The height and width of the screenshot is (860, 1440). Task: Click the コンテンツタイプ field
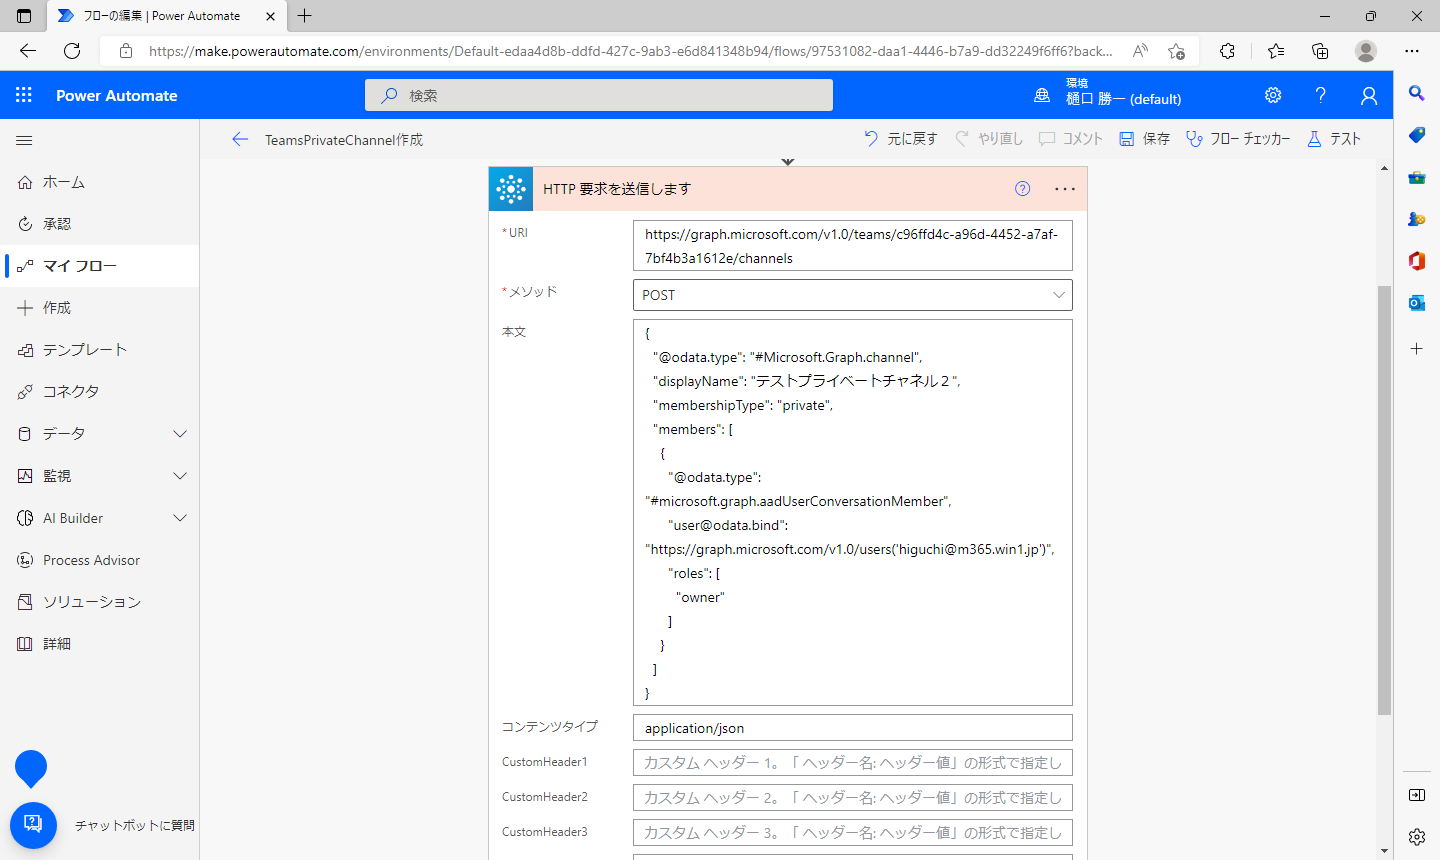[853, 728]
